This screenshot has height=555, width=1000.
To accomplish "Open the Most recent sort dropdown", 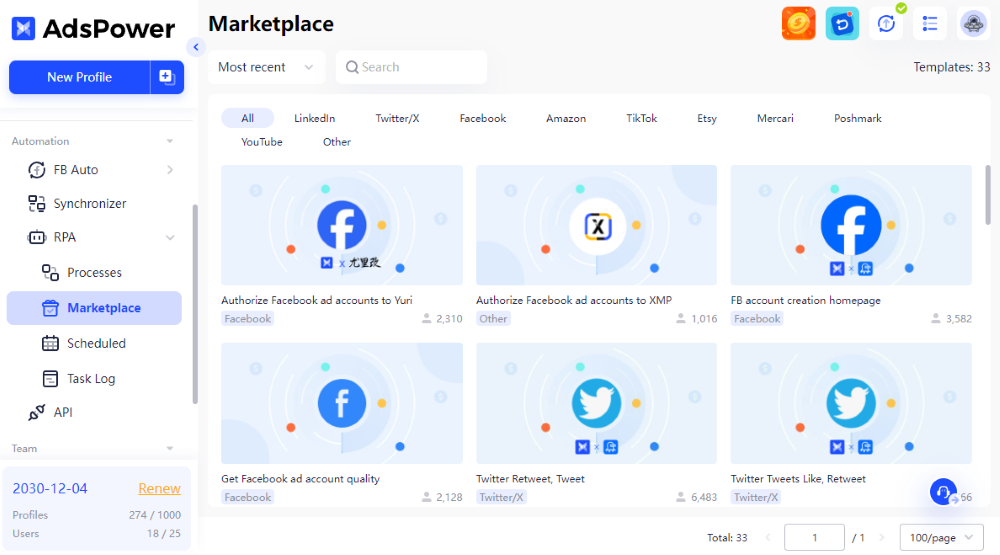I will tap(267, 67).
